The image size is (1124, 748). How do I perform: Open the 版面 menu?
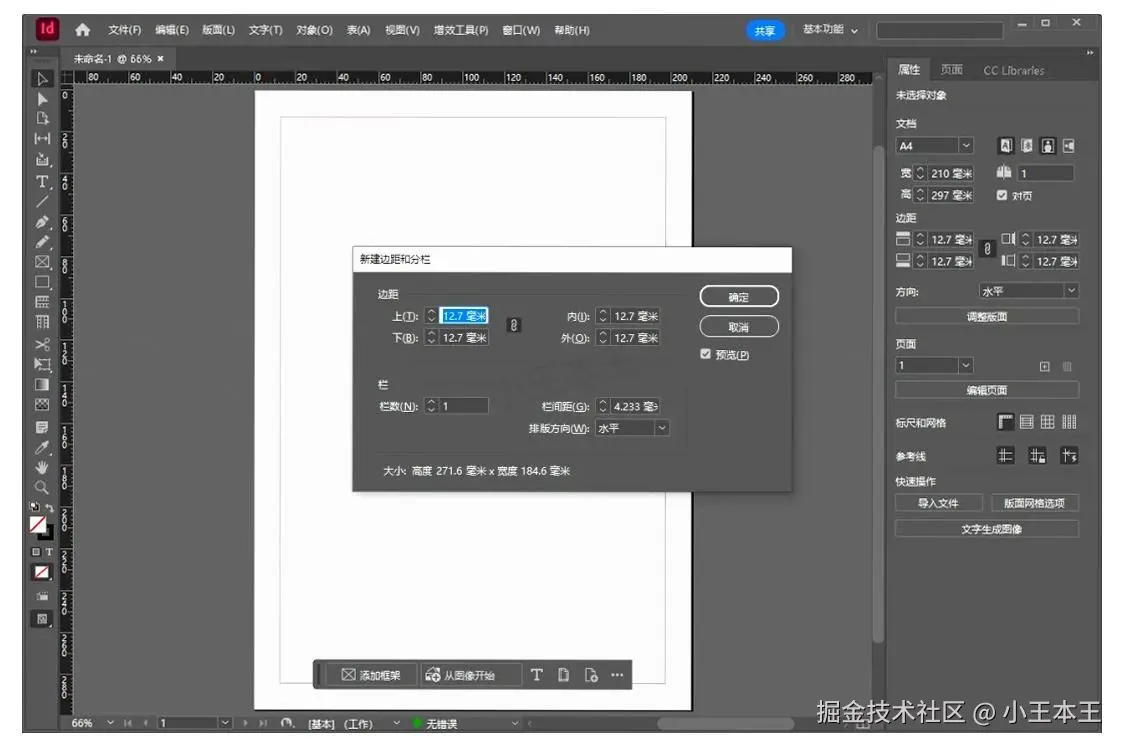(x=219, y=30)
